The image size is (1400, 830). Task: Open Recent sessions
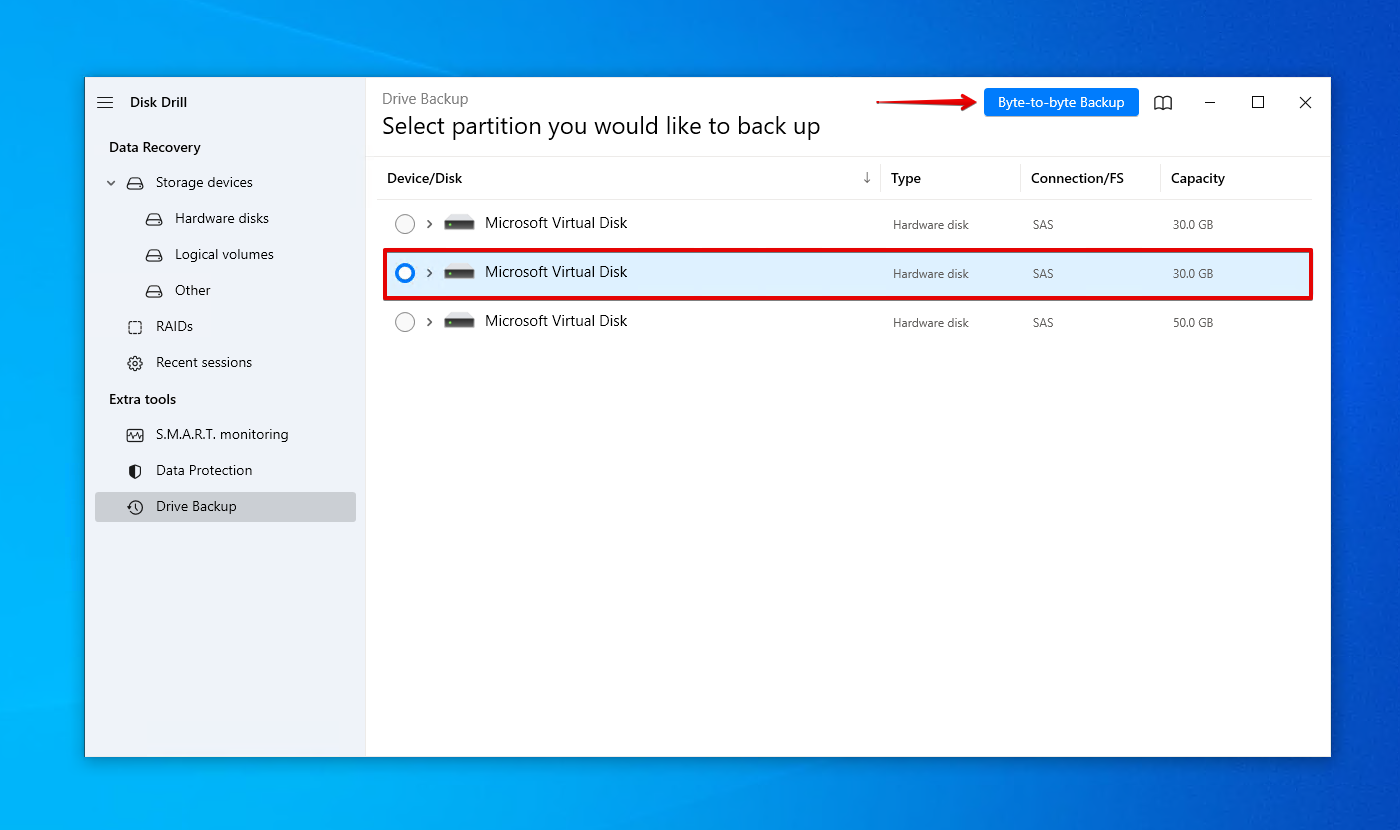pyautogui.click(x=204, y=362)
